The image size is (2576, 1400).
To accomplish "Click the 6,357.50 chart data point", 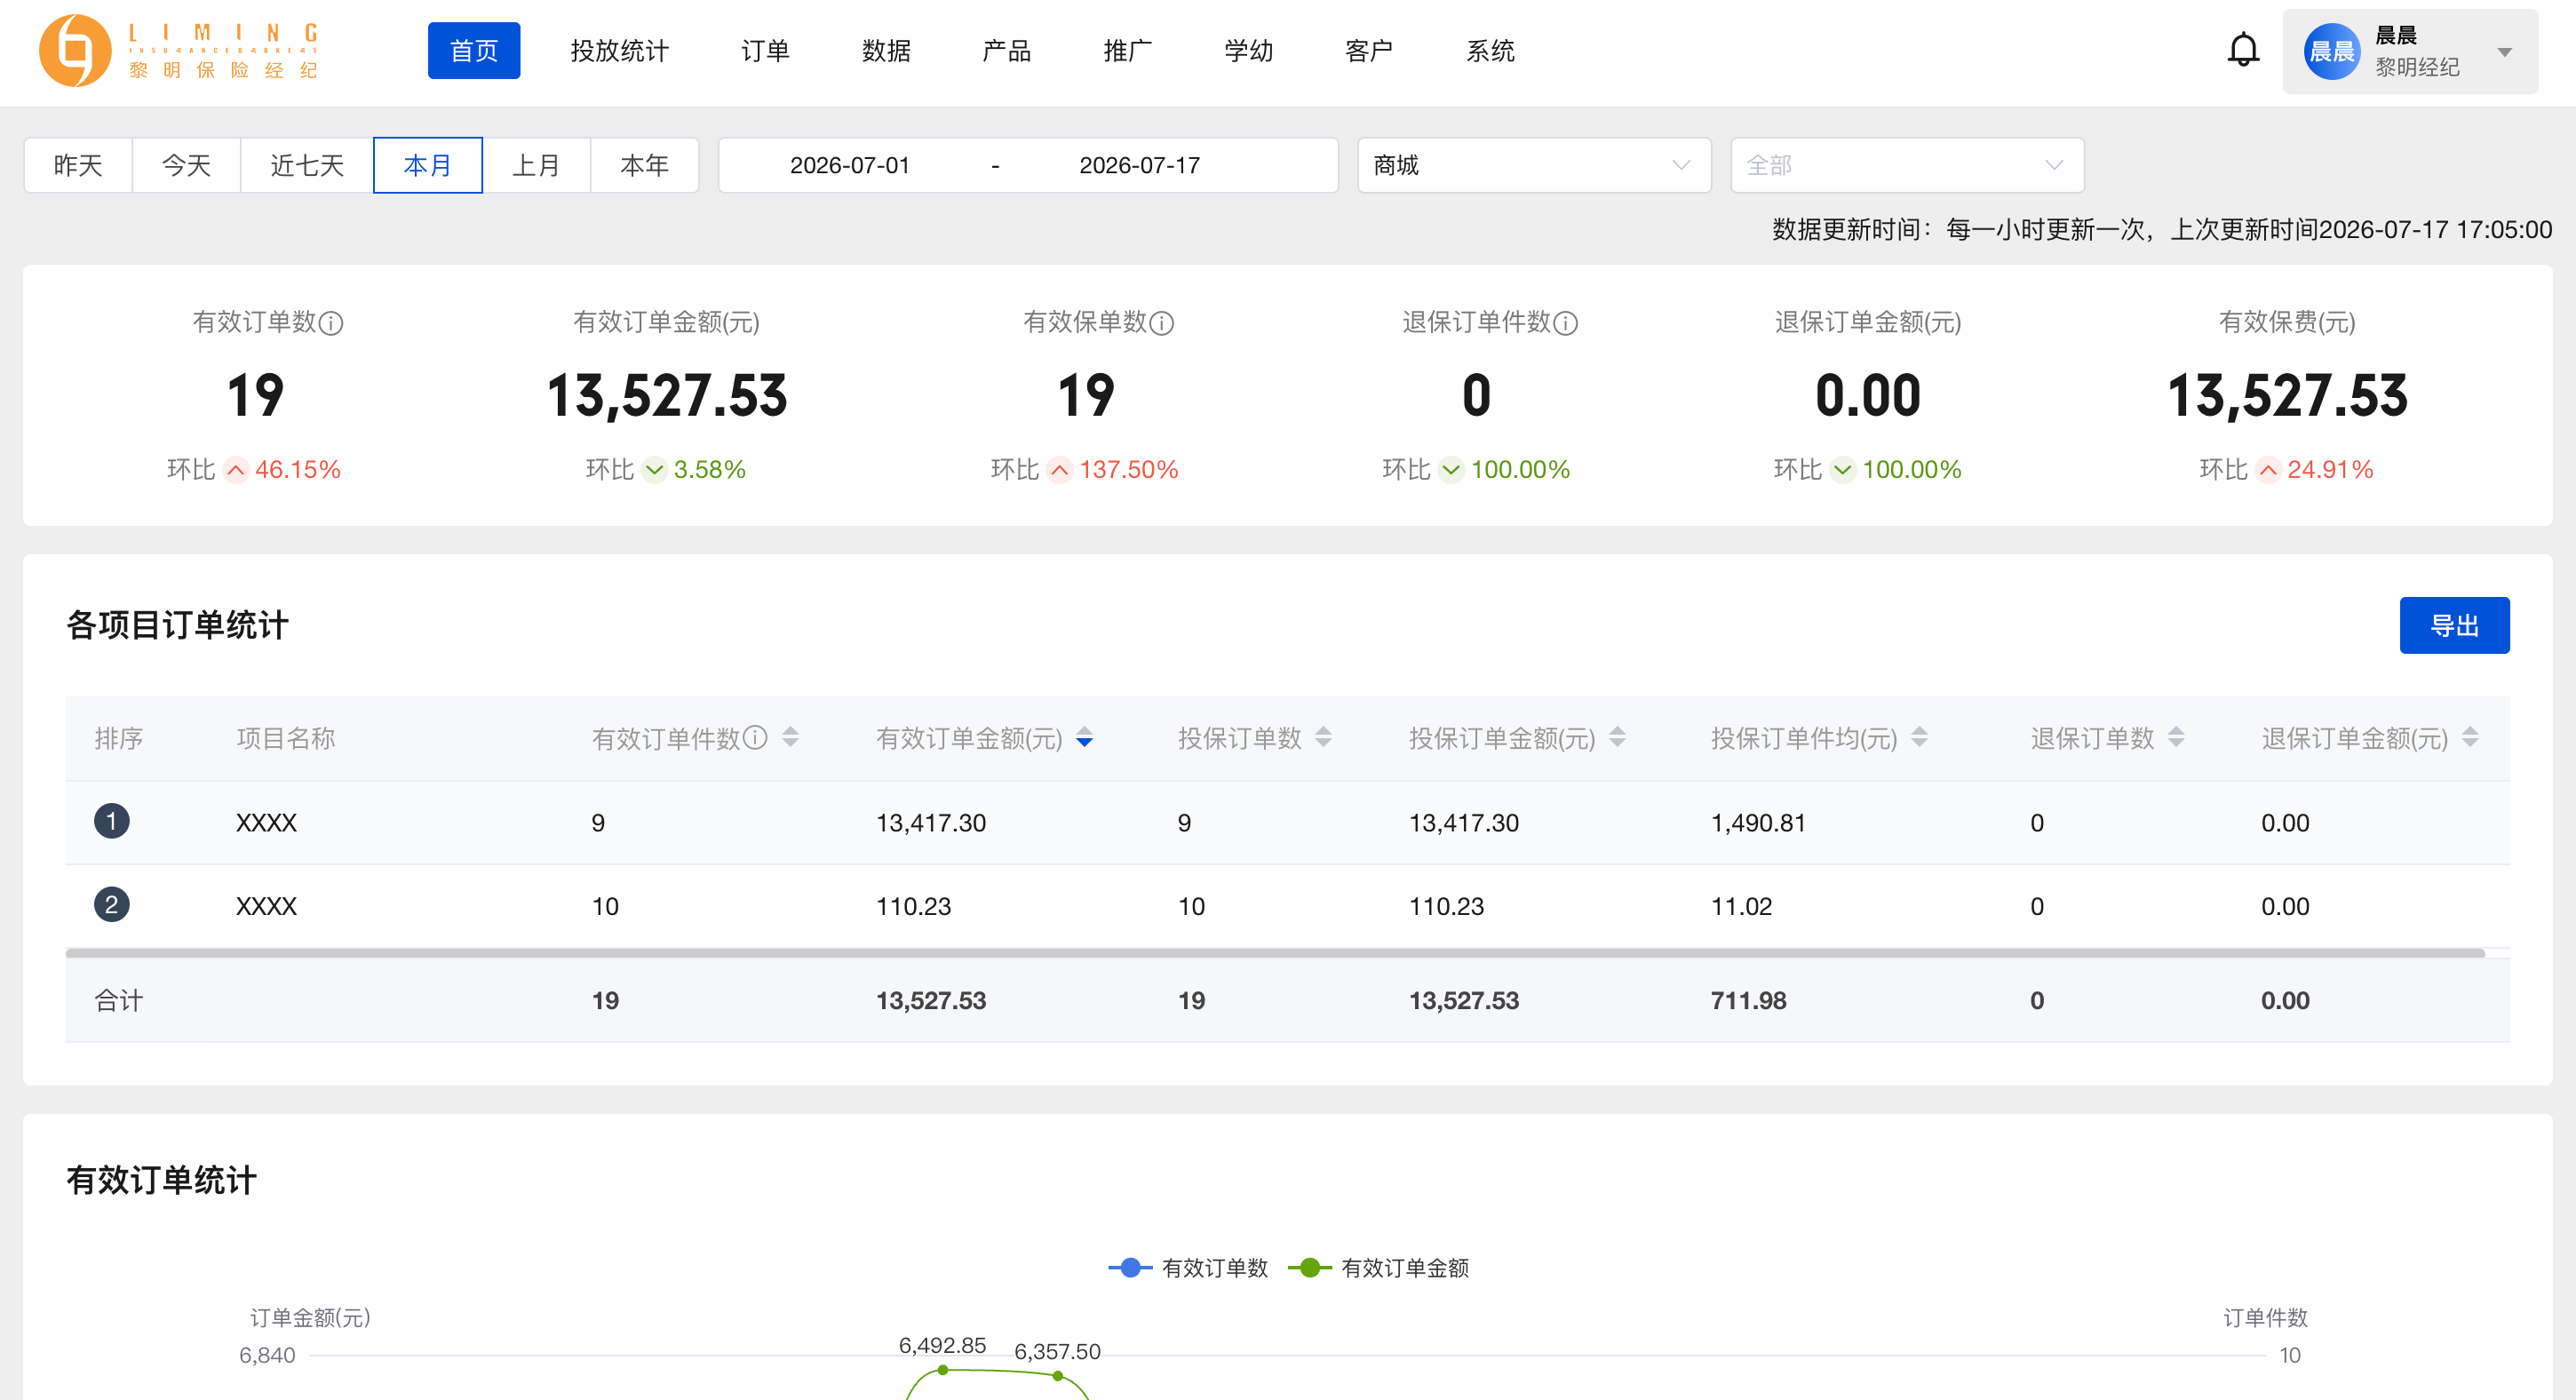I will point(1058,1376).
